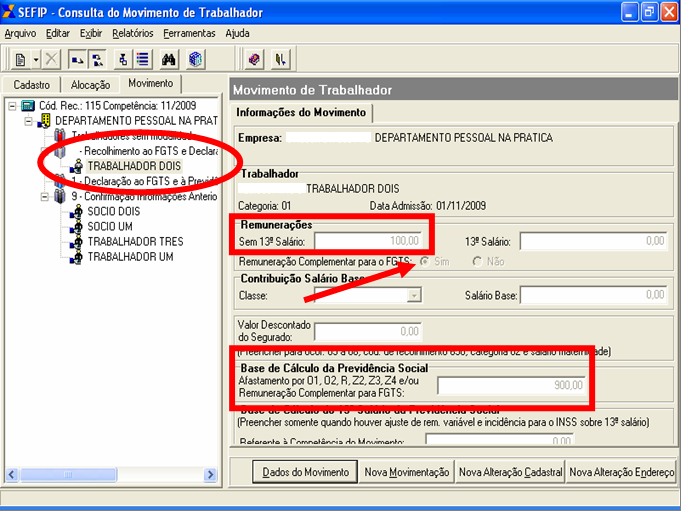Select the Cód. Rec.: 115 Competência: 11/2009 node
The height and width of the screenshot is (511, 681).
pos(117,105)
